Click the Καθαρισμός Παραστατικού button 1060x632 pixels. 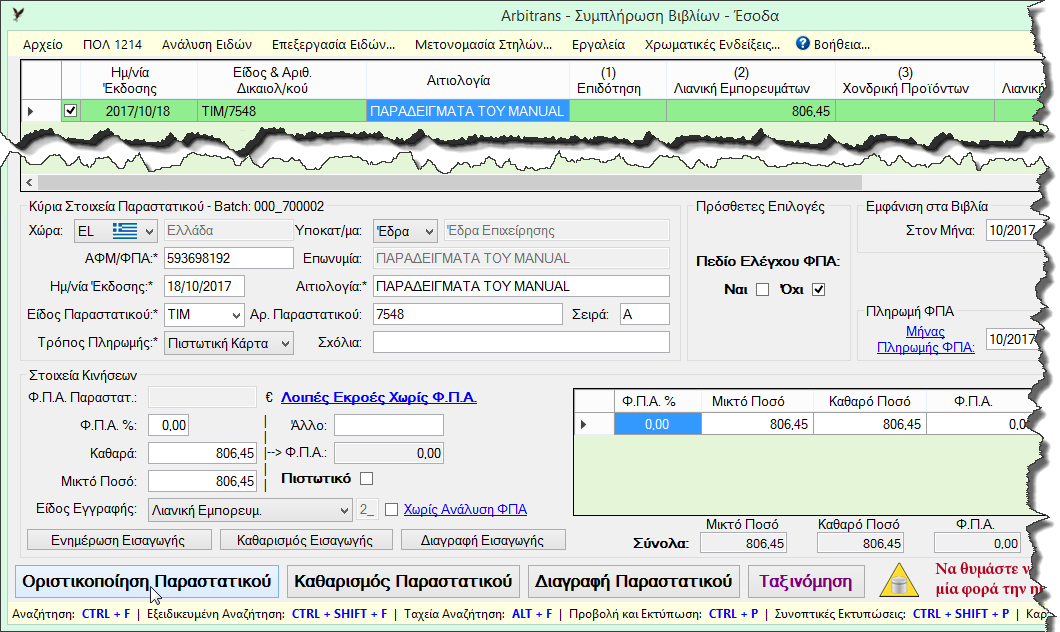point(403,581)
